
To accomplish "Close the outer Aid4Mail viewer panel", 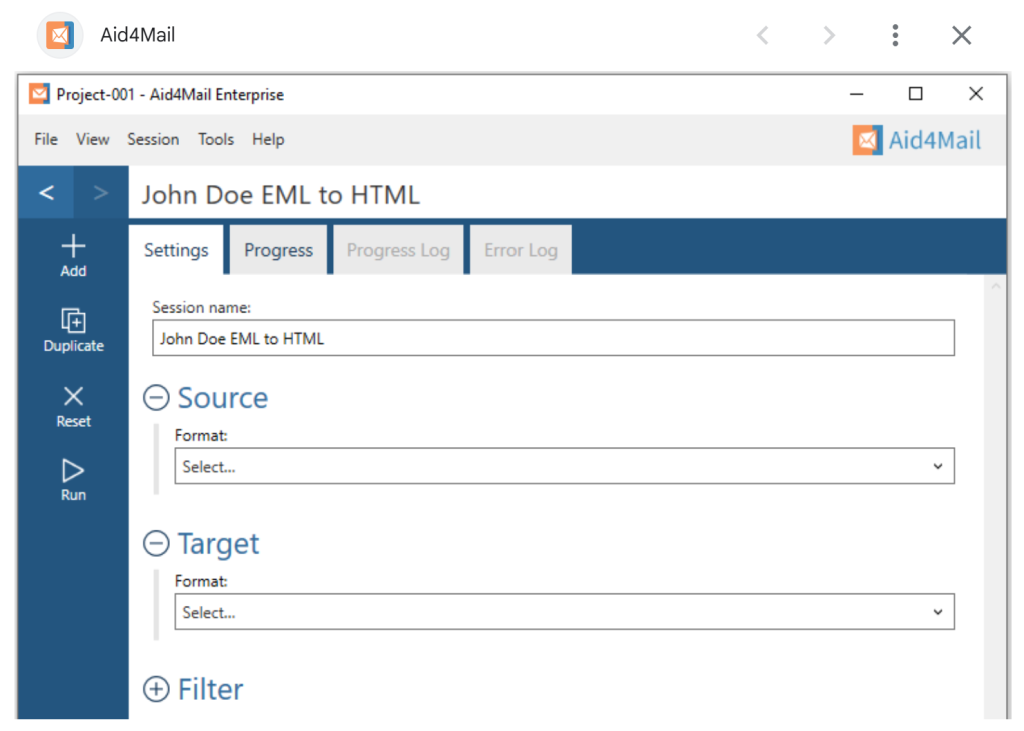I will point(961,35).
